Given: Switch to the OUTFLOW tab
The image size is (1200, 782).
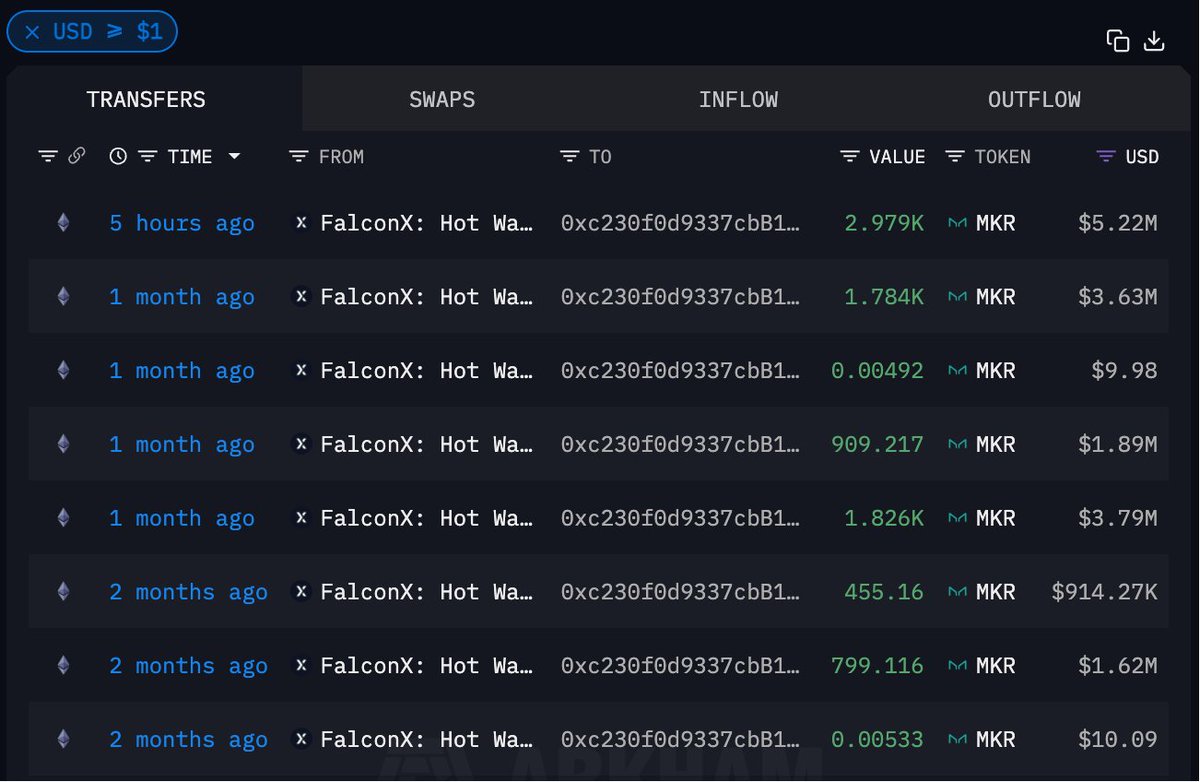Looking at the screenshot, I should pos(1034,100).
